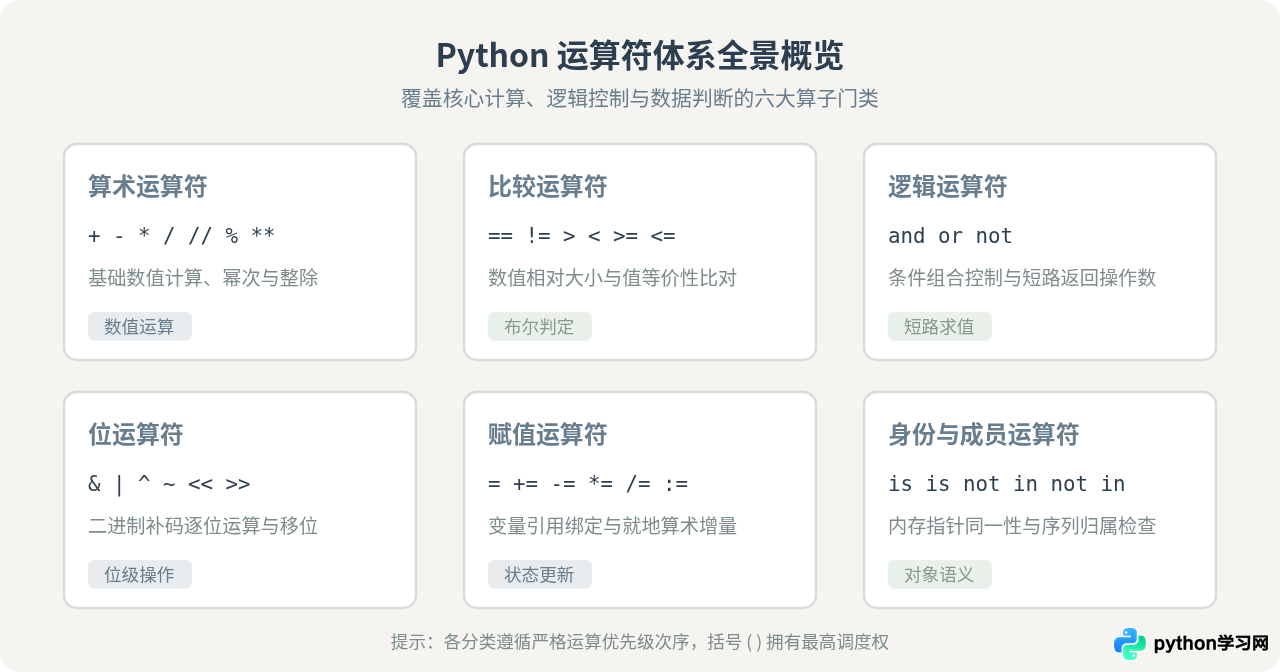Click description 二进制补码逐位运算与移位
Image resolution: width=1280 pixels, height=672 pixels.
(203, 526)
